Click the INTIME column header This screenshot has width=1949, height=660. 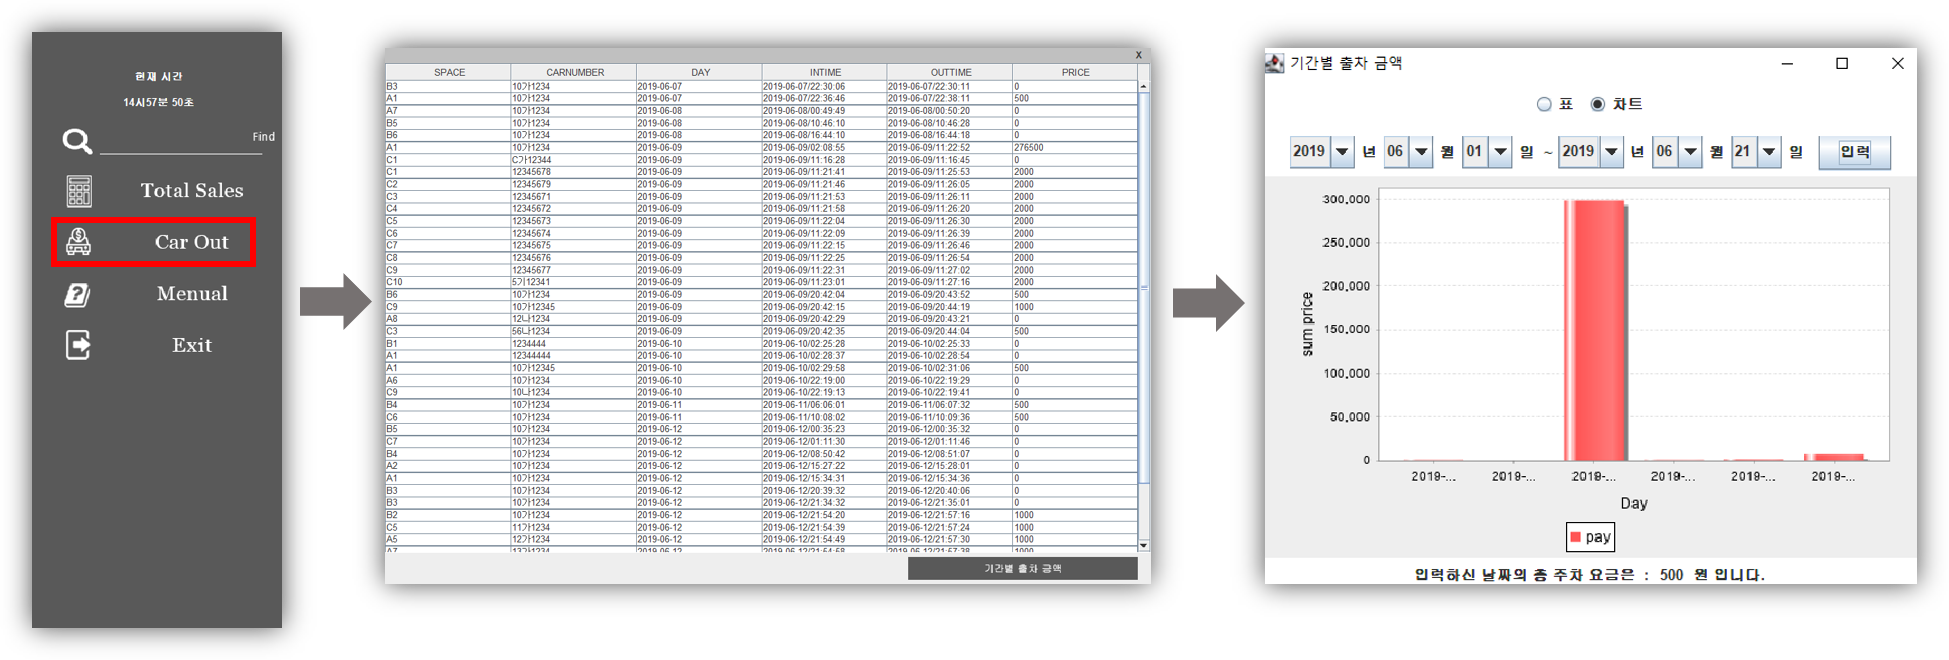click(x=825, y=72)
